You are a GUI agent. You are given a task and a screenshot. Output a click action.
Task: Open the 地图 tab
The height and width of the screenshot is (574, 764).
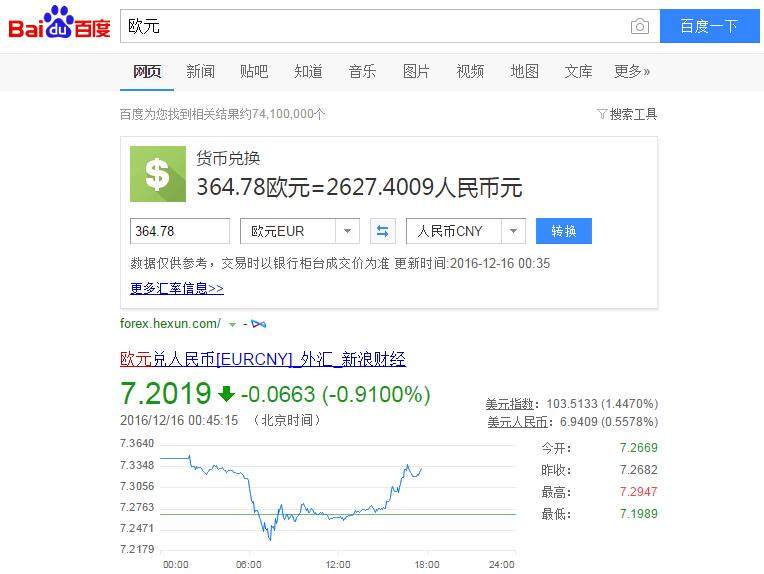coord(524,72)
